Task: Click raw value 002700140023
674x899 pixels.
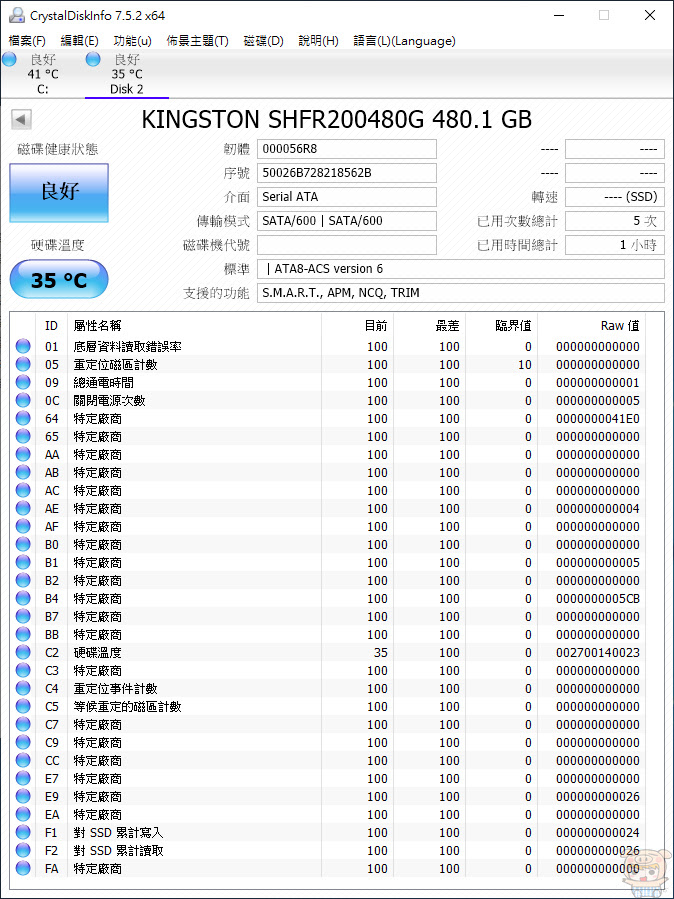Action: 598,652
